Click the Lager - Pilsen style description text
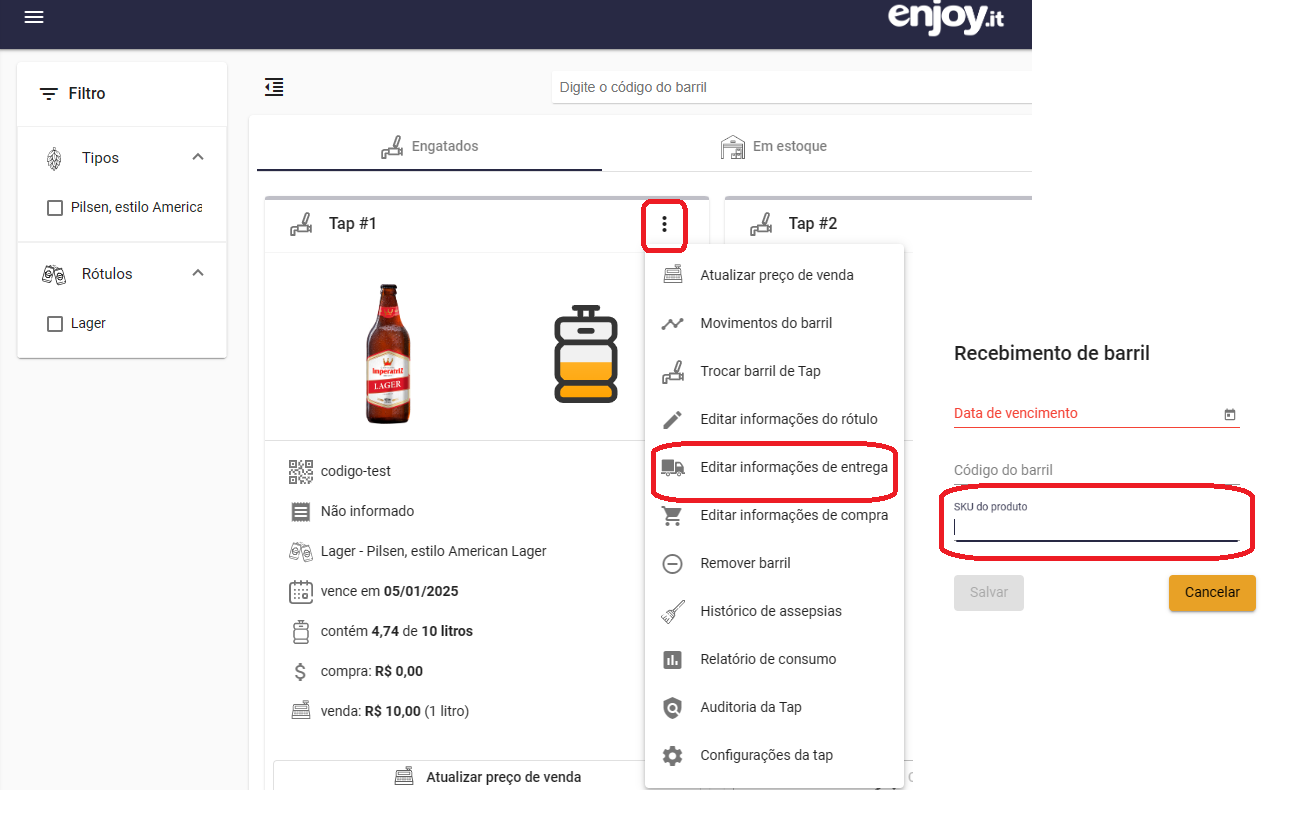 point(434,551)
